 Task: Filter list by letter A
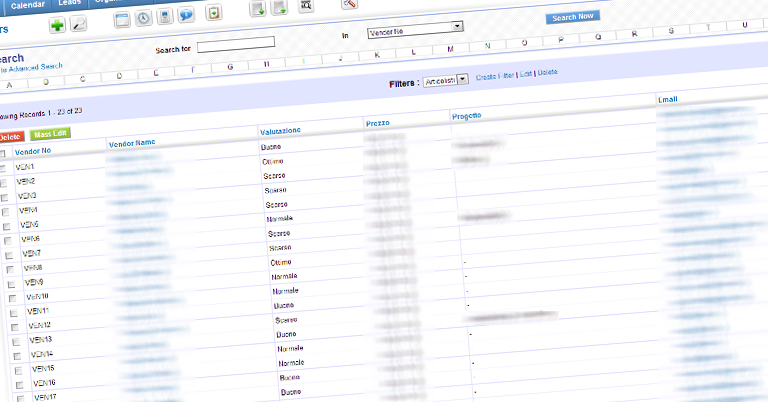pos(9,85)
